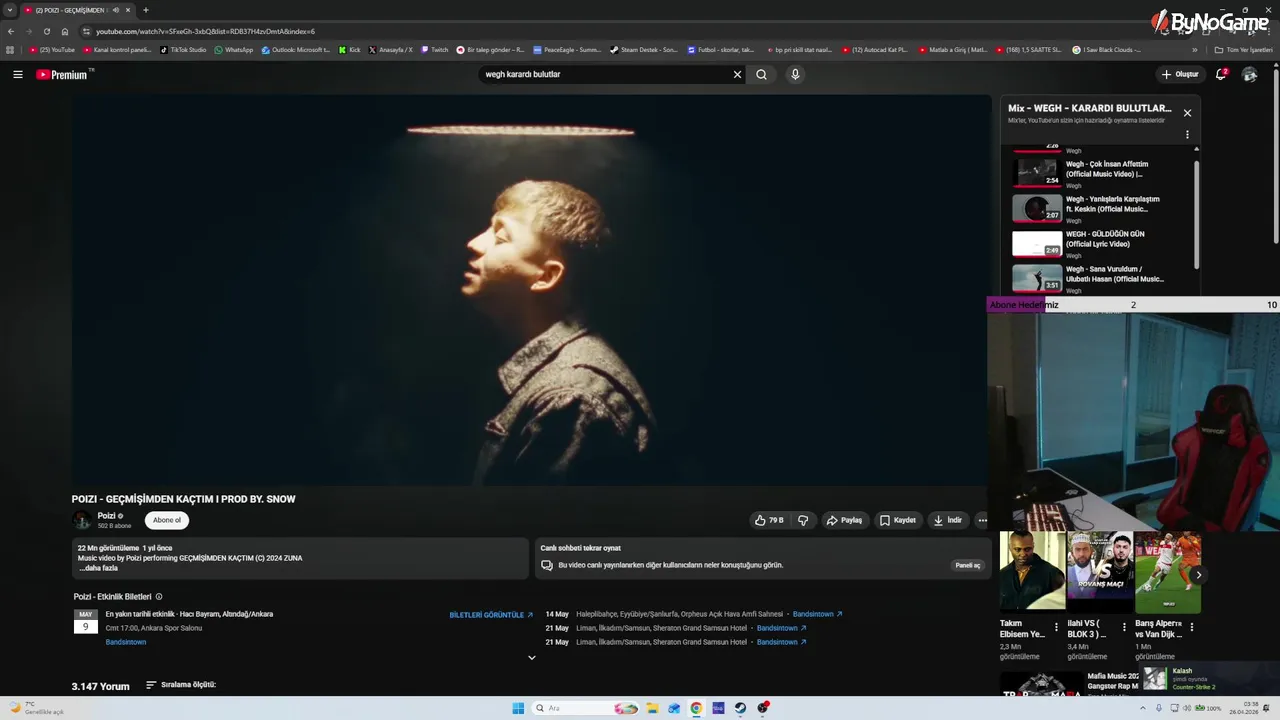Open Bandsintown link under Ankara Spor Salonu

[x=126, y=642]
